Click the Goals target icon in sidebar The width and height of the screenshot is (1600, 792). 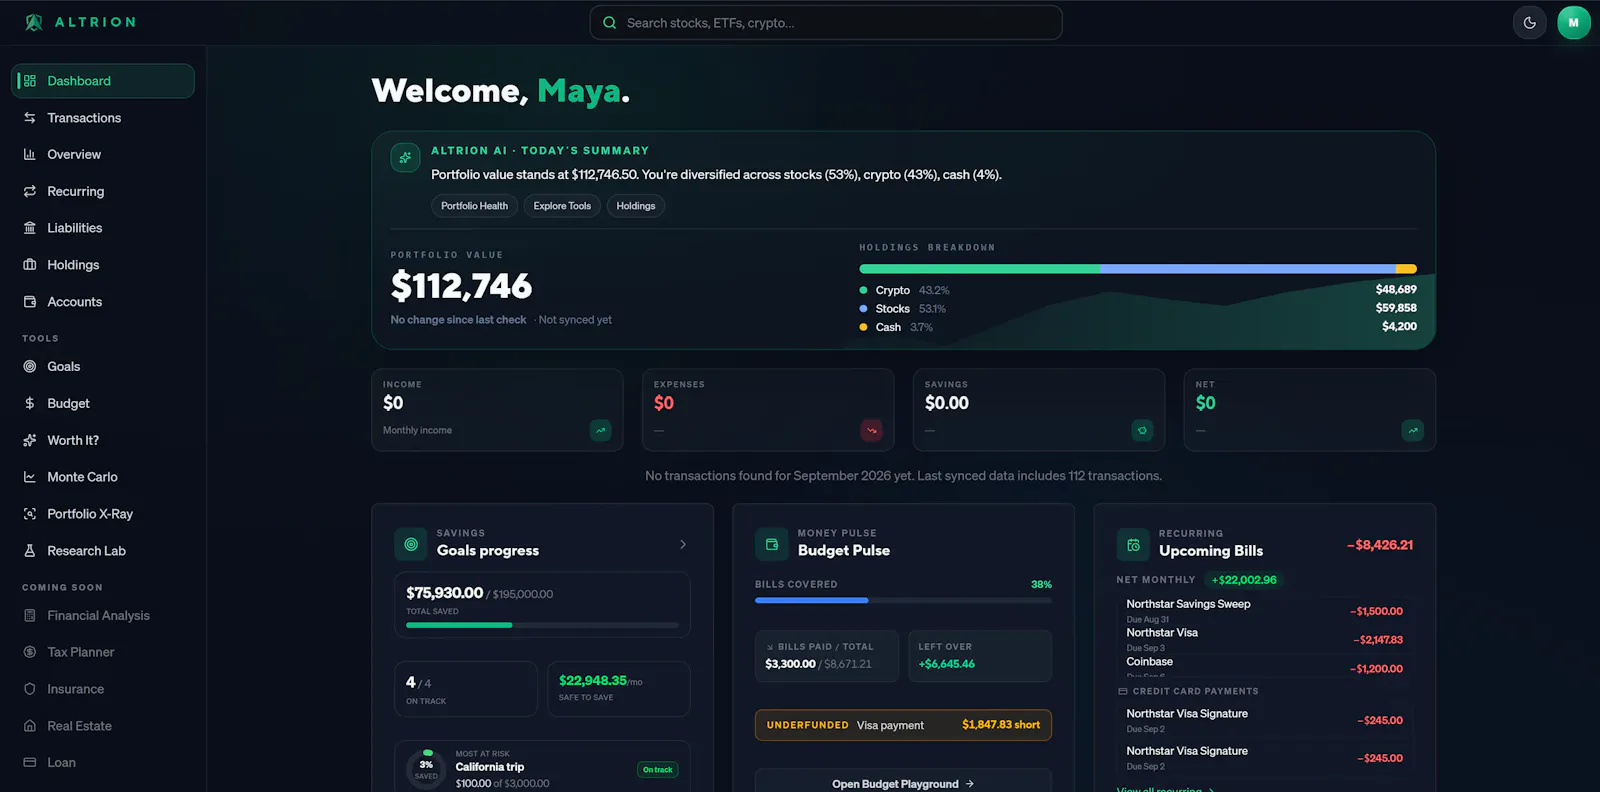30,367
